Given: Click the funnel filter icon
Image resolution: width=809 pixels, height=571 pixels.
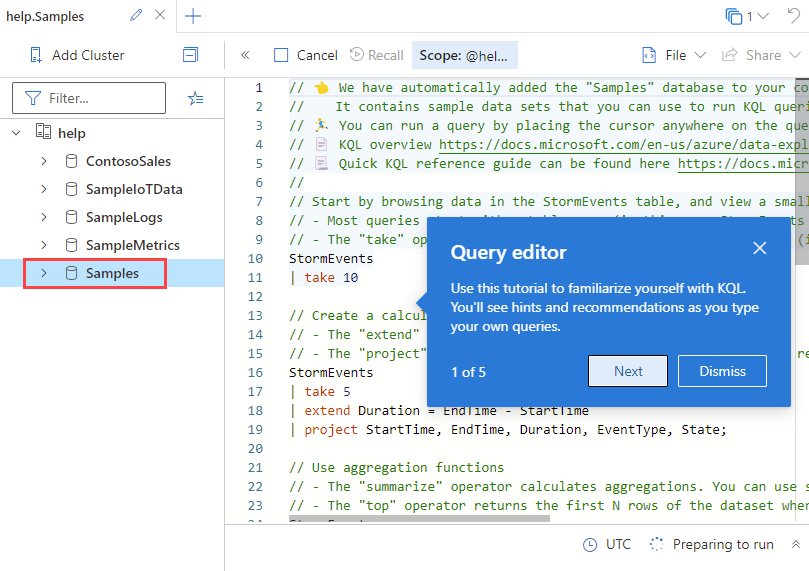Looking at the screenshot, I should click(x=33, y=98).
